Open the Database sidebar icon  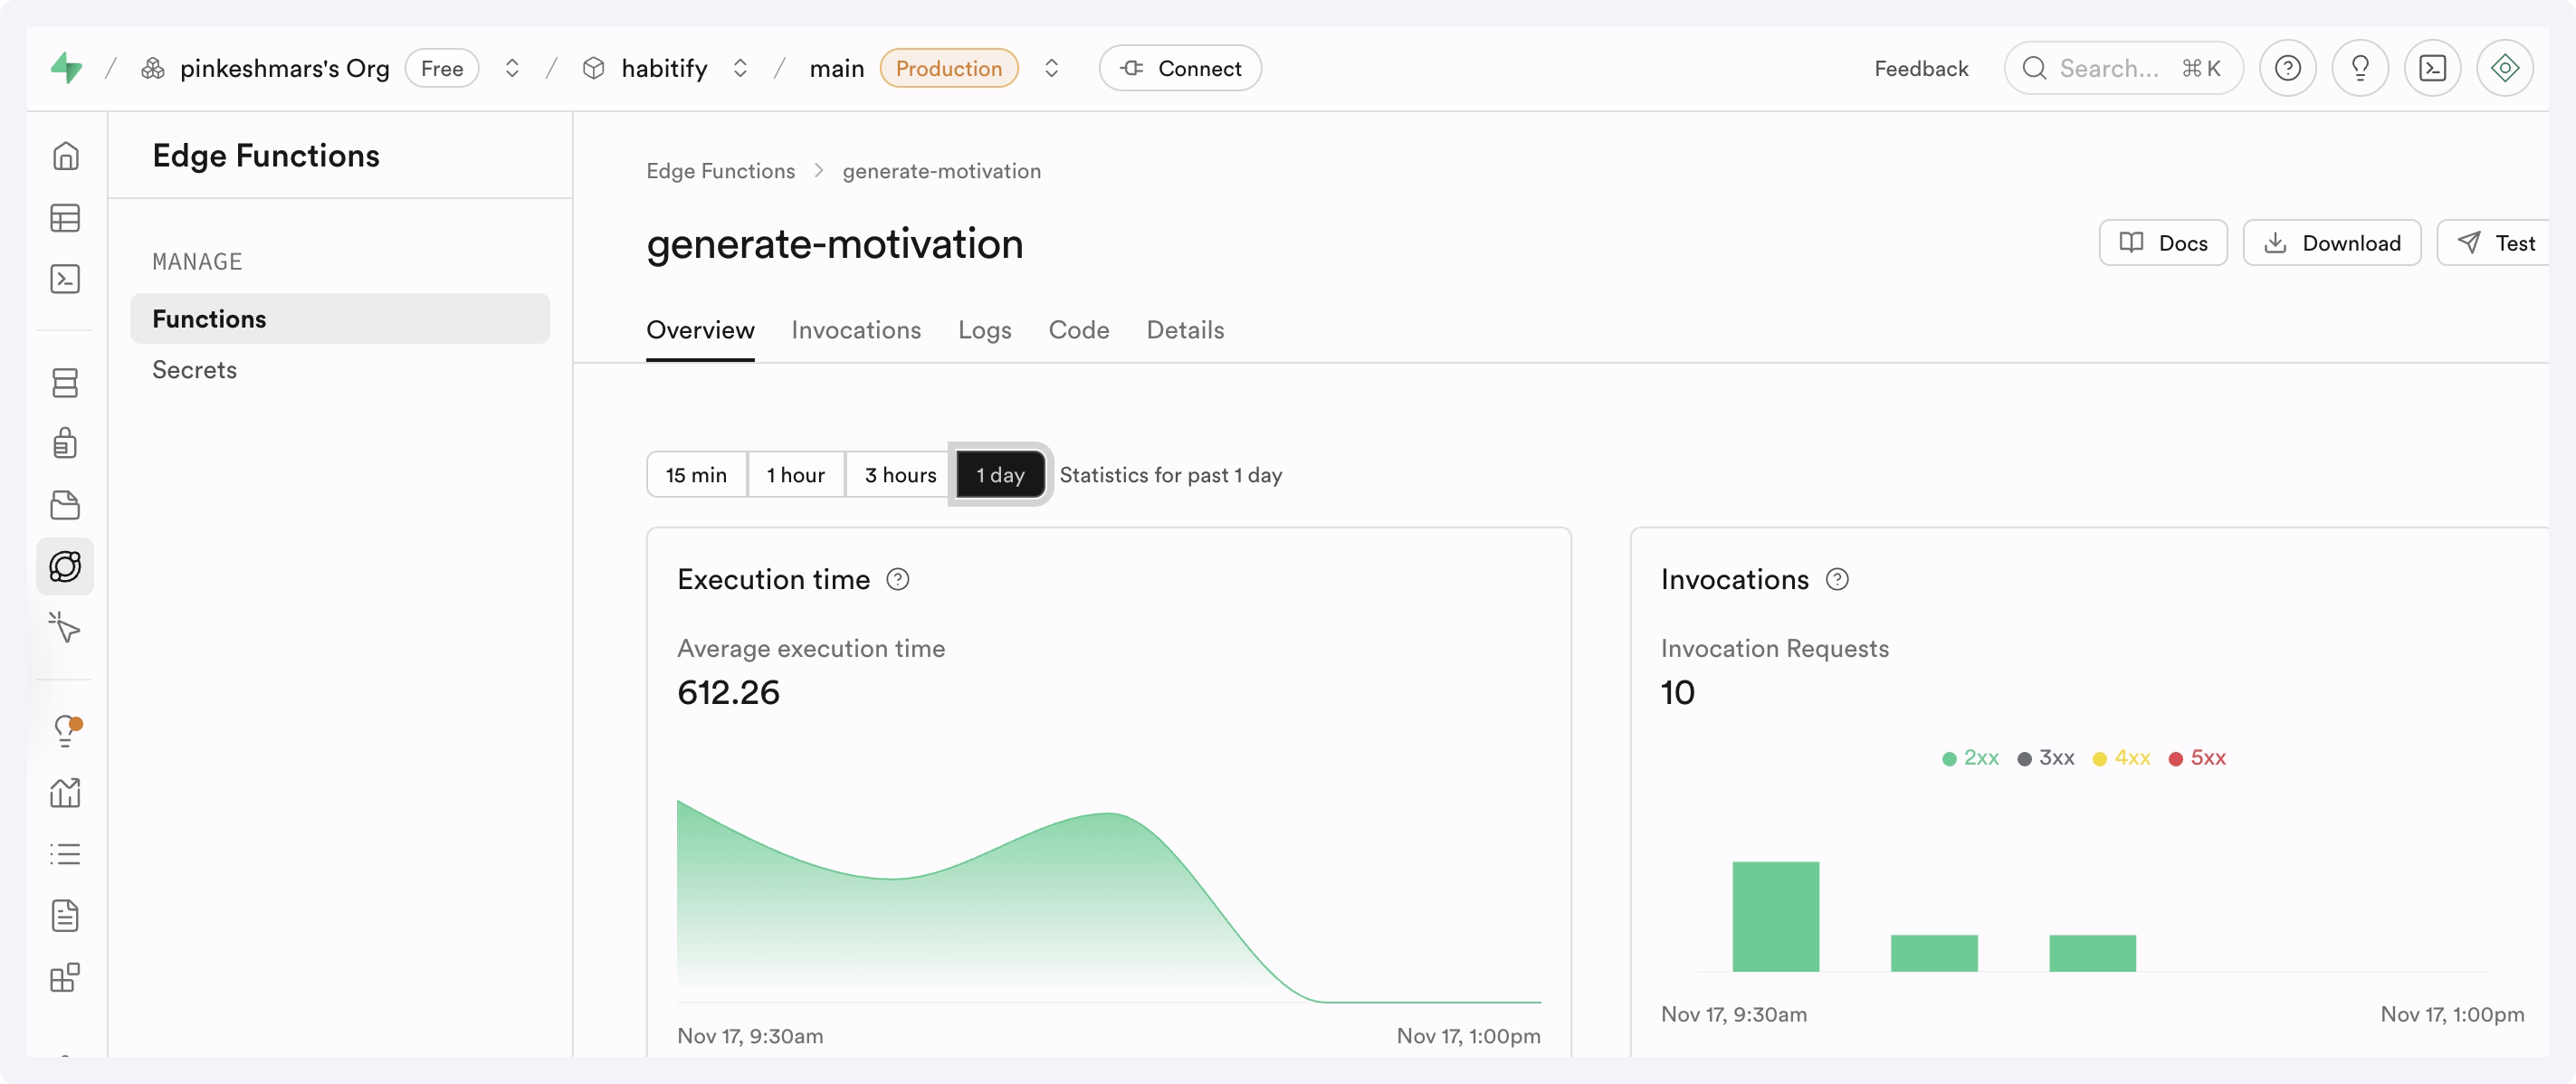click(65, 383)
